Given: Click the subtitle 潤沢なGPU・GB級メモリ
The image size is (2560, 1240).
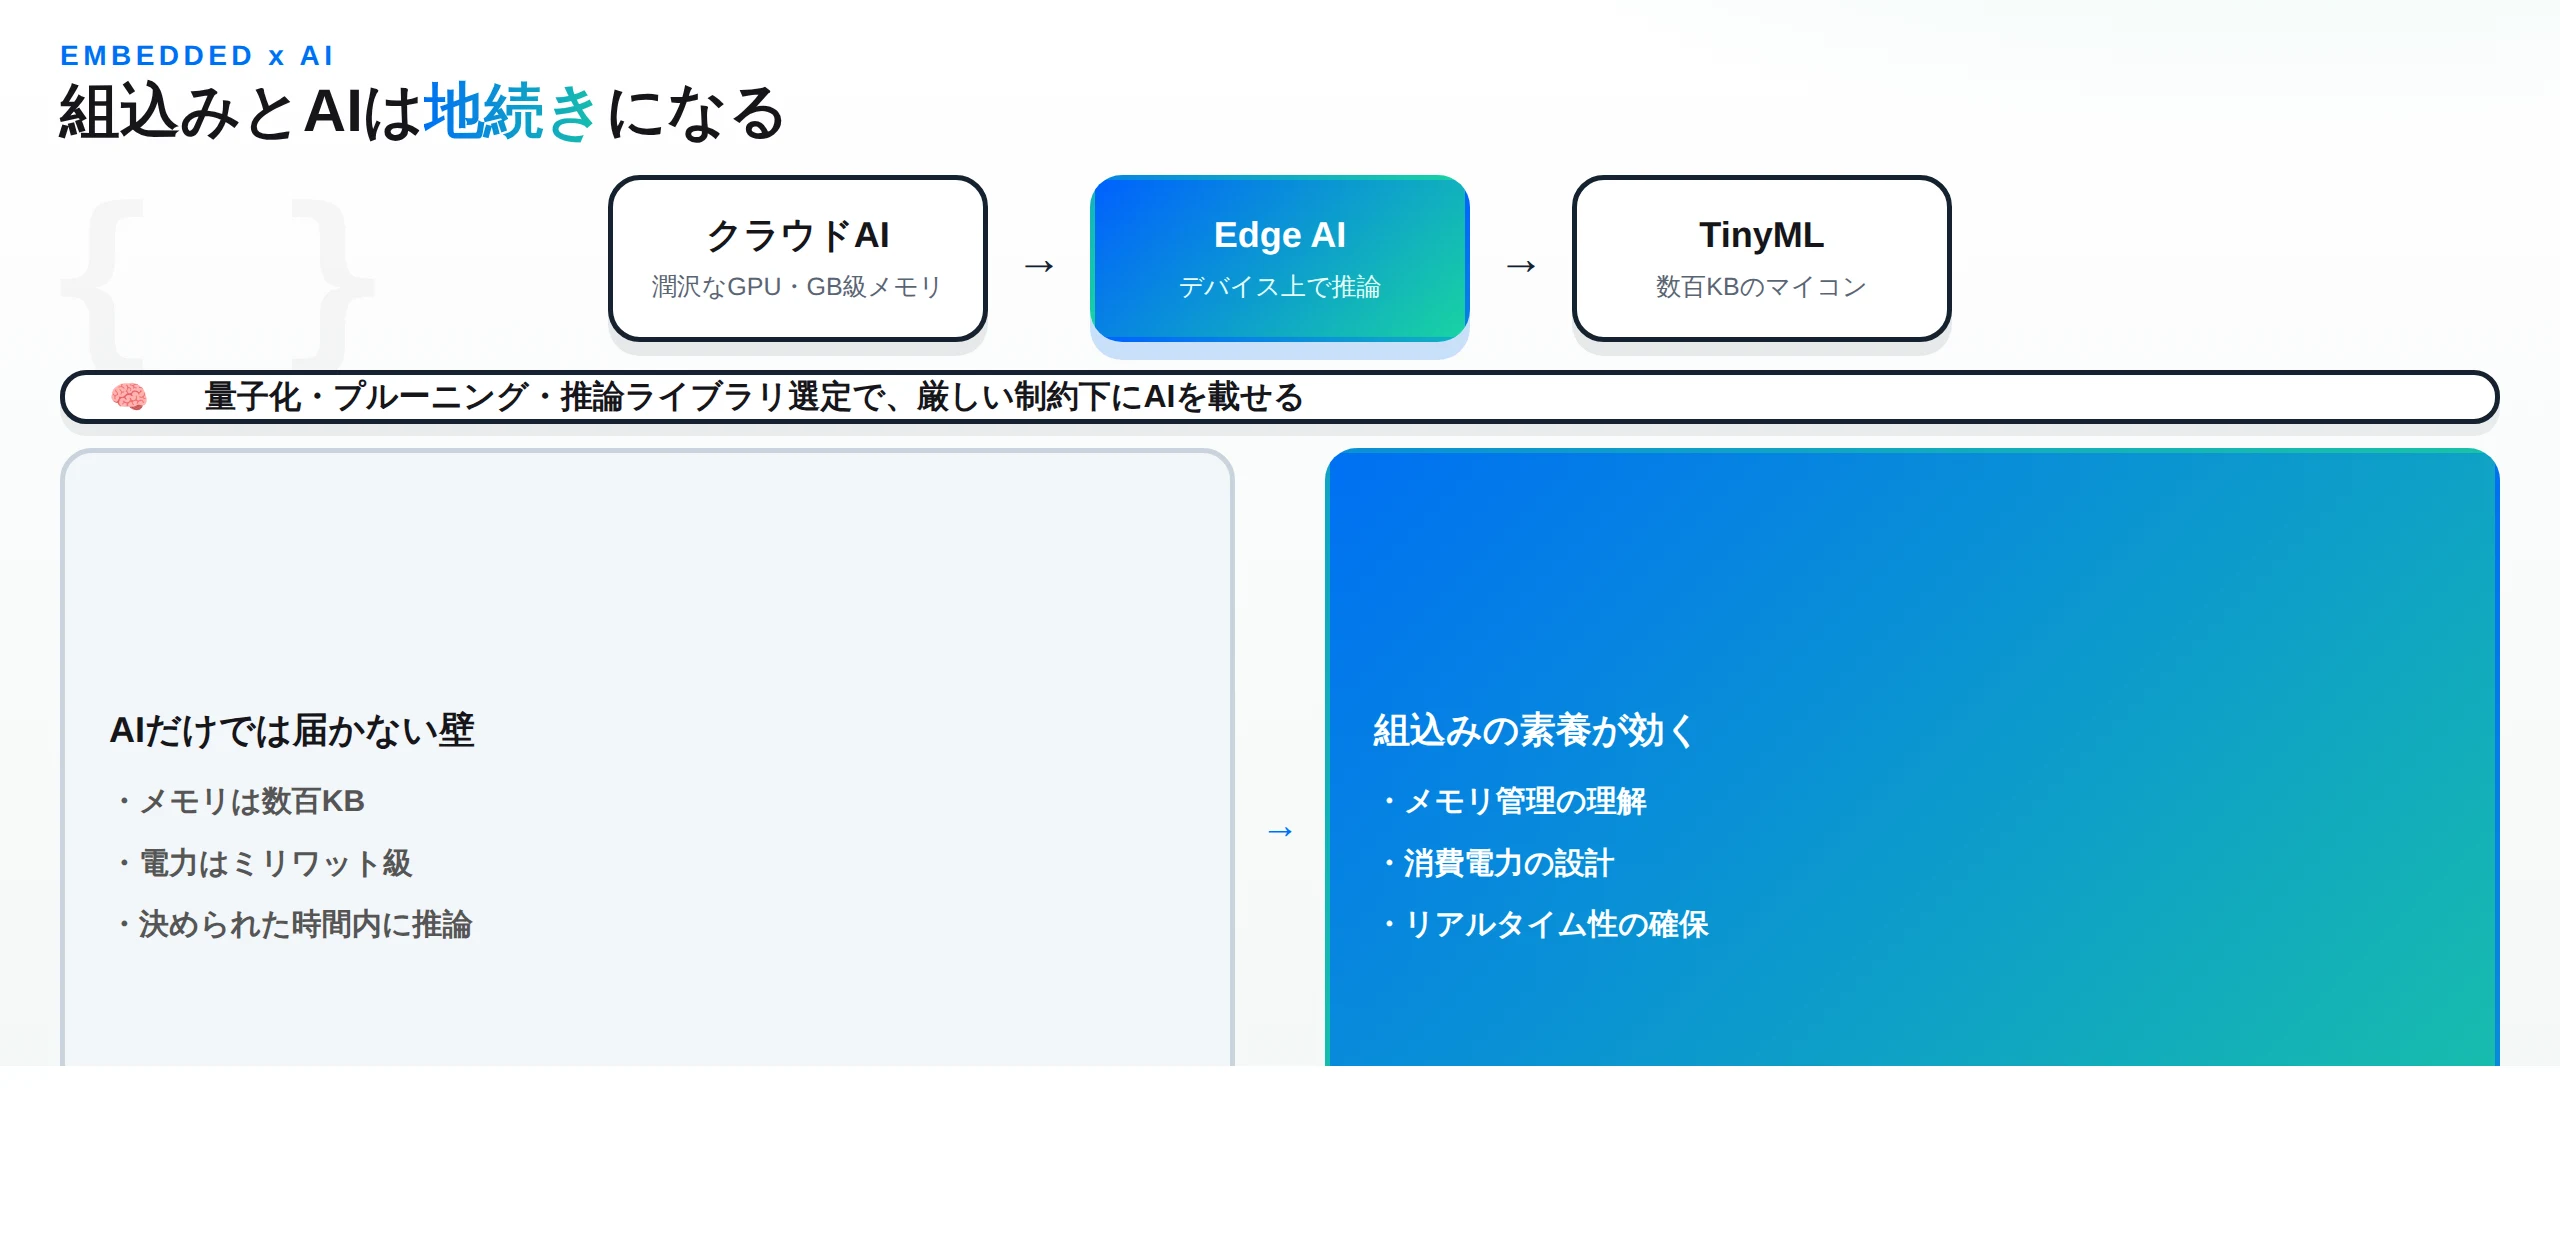Looking at the screenshot, I should [797, 287].
